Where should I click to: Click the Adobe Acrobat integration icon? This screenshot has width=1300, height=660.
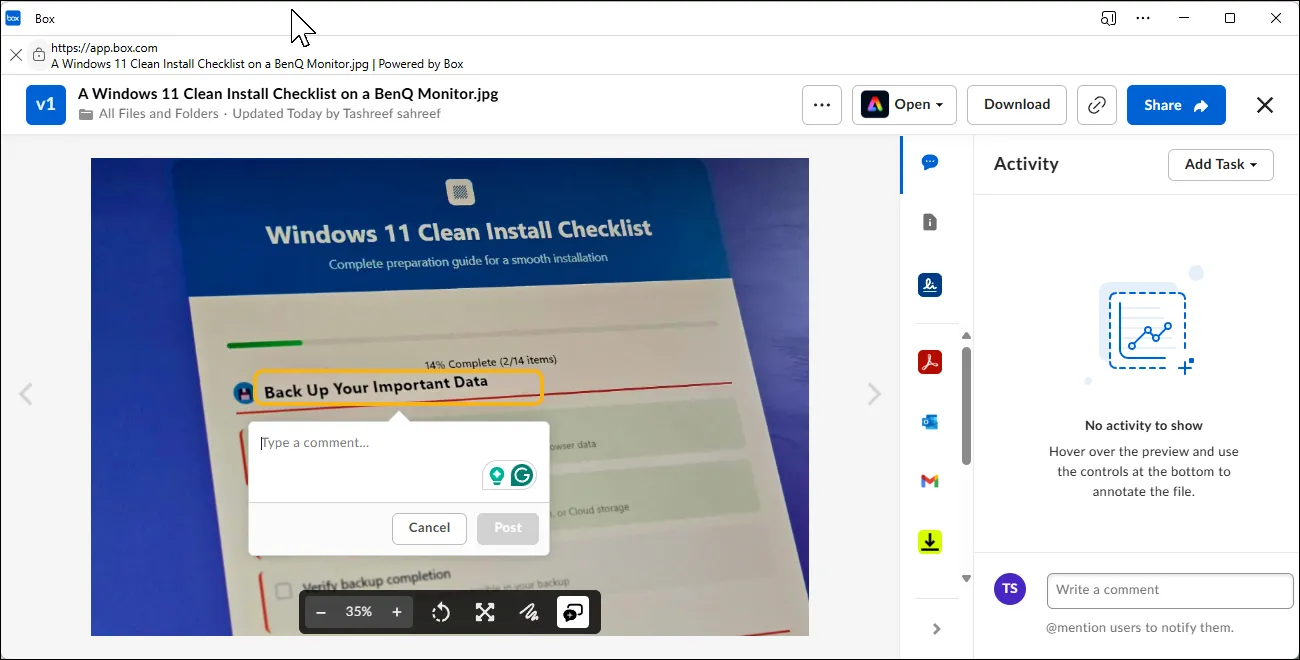point(930,362)
